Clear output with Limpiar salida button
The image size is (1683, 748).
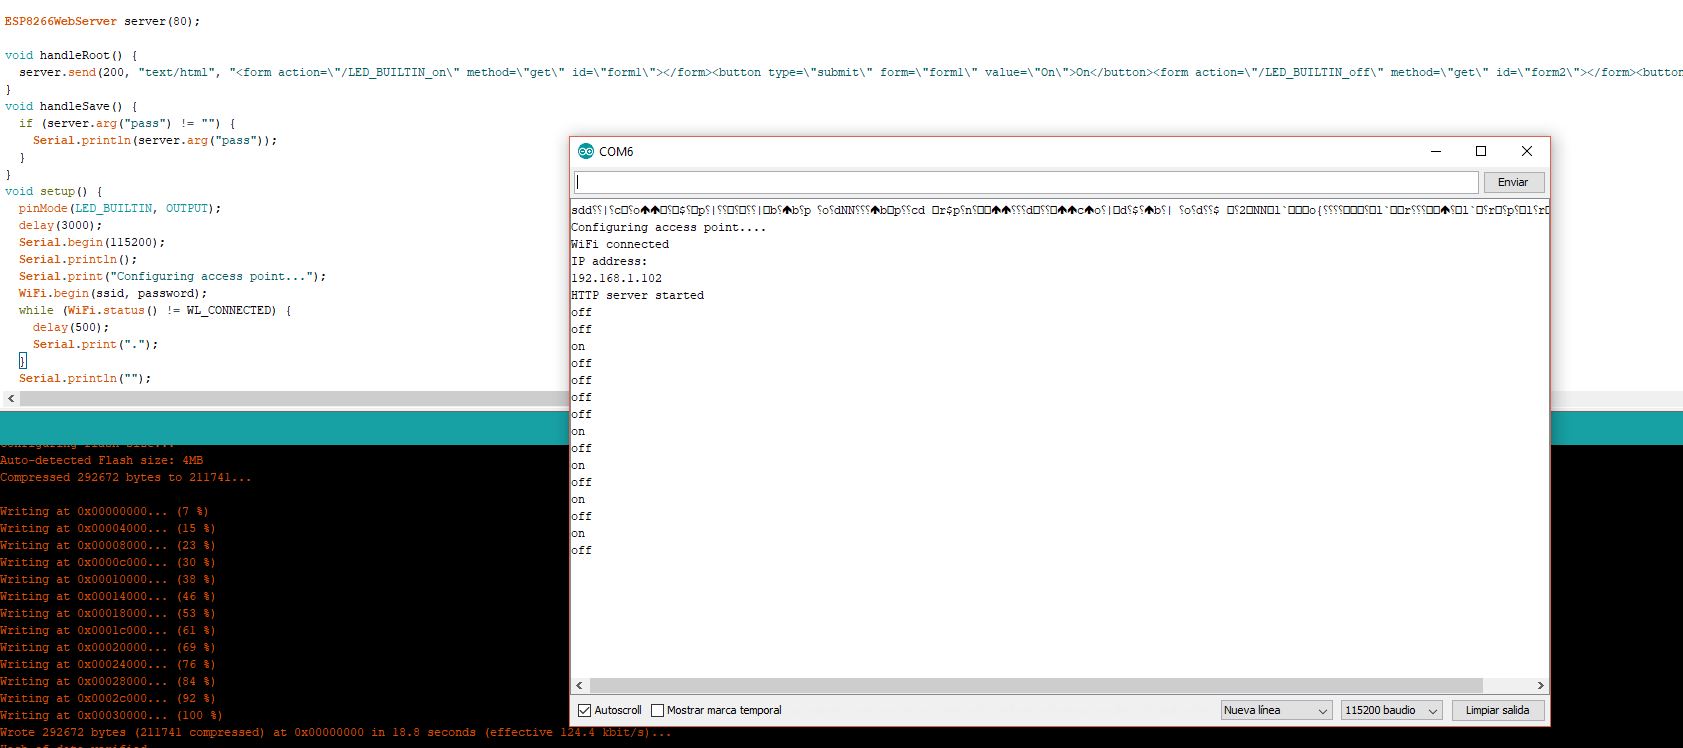coord(1497,710)
